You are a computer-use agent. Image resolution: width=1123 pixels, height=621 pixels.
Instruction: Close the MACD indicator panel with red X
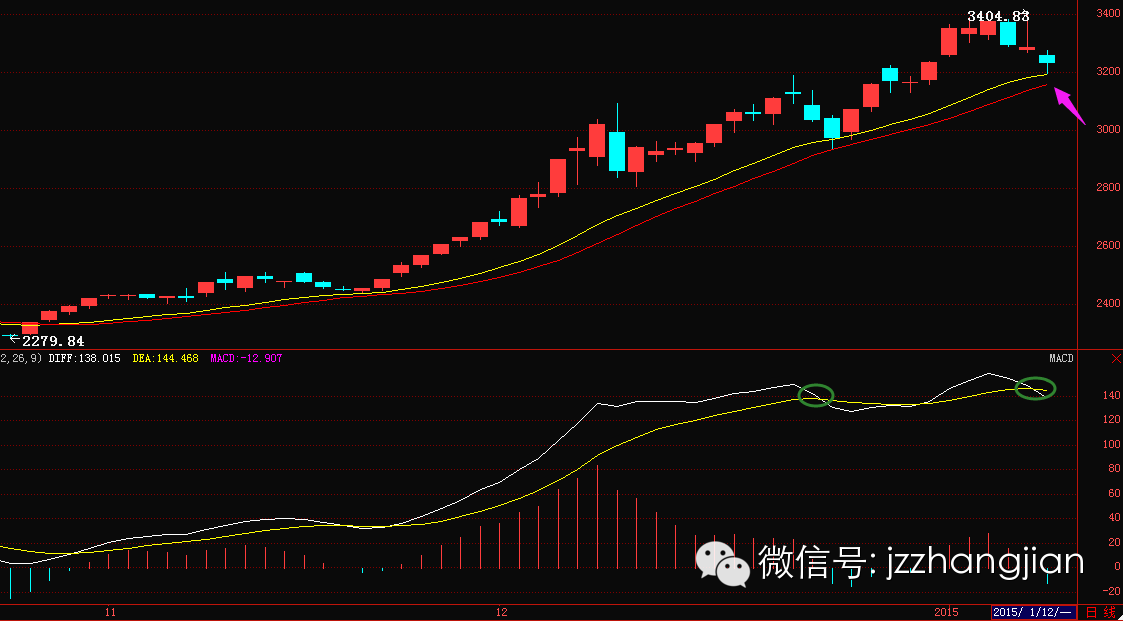[x=1116, y=358]
